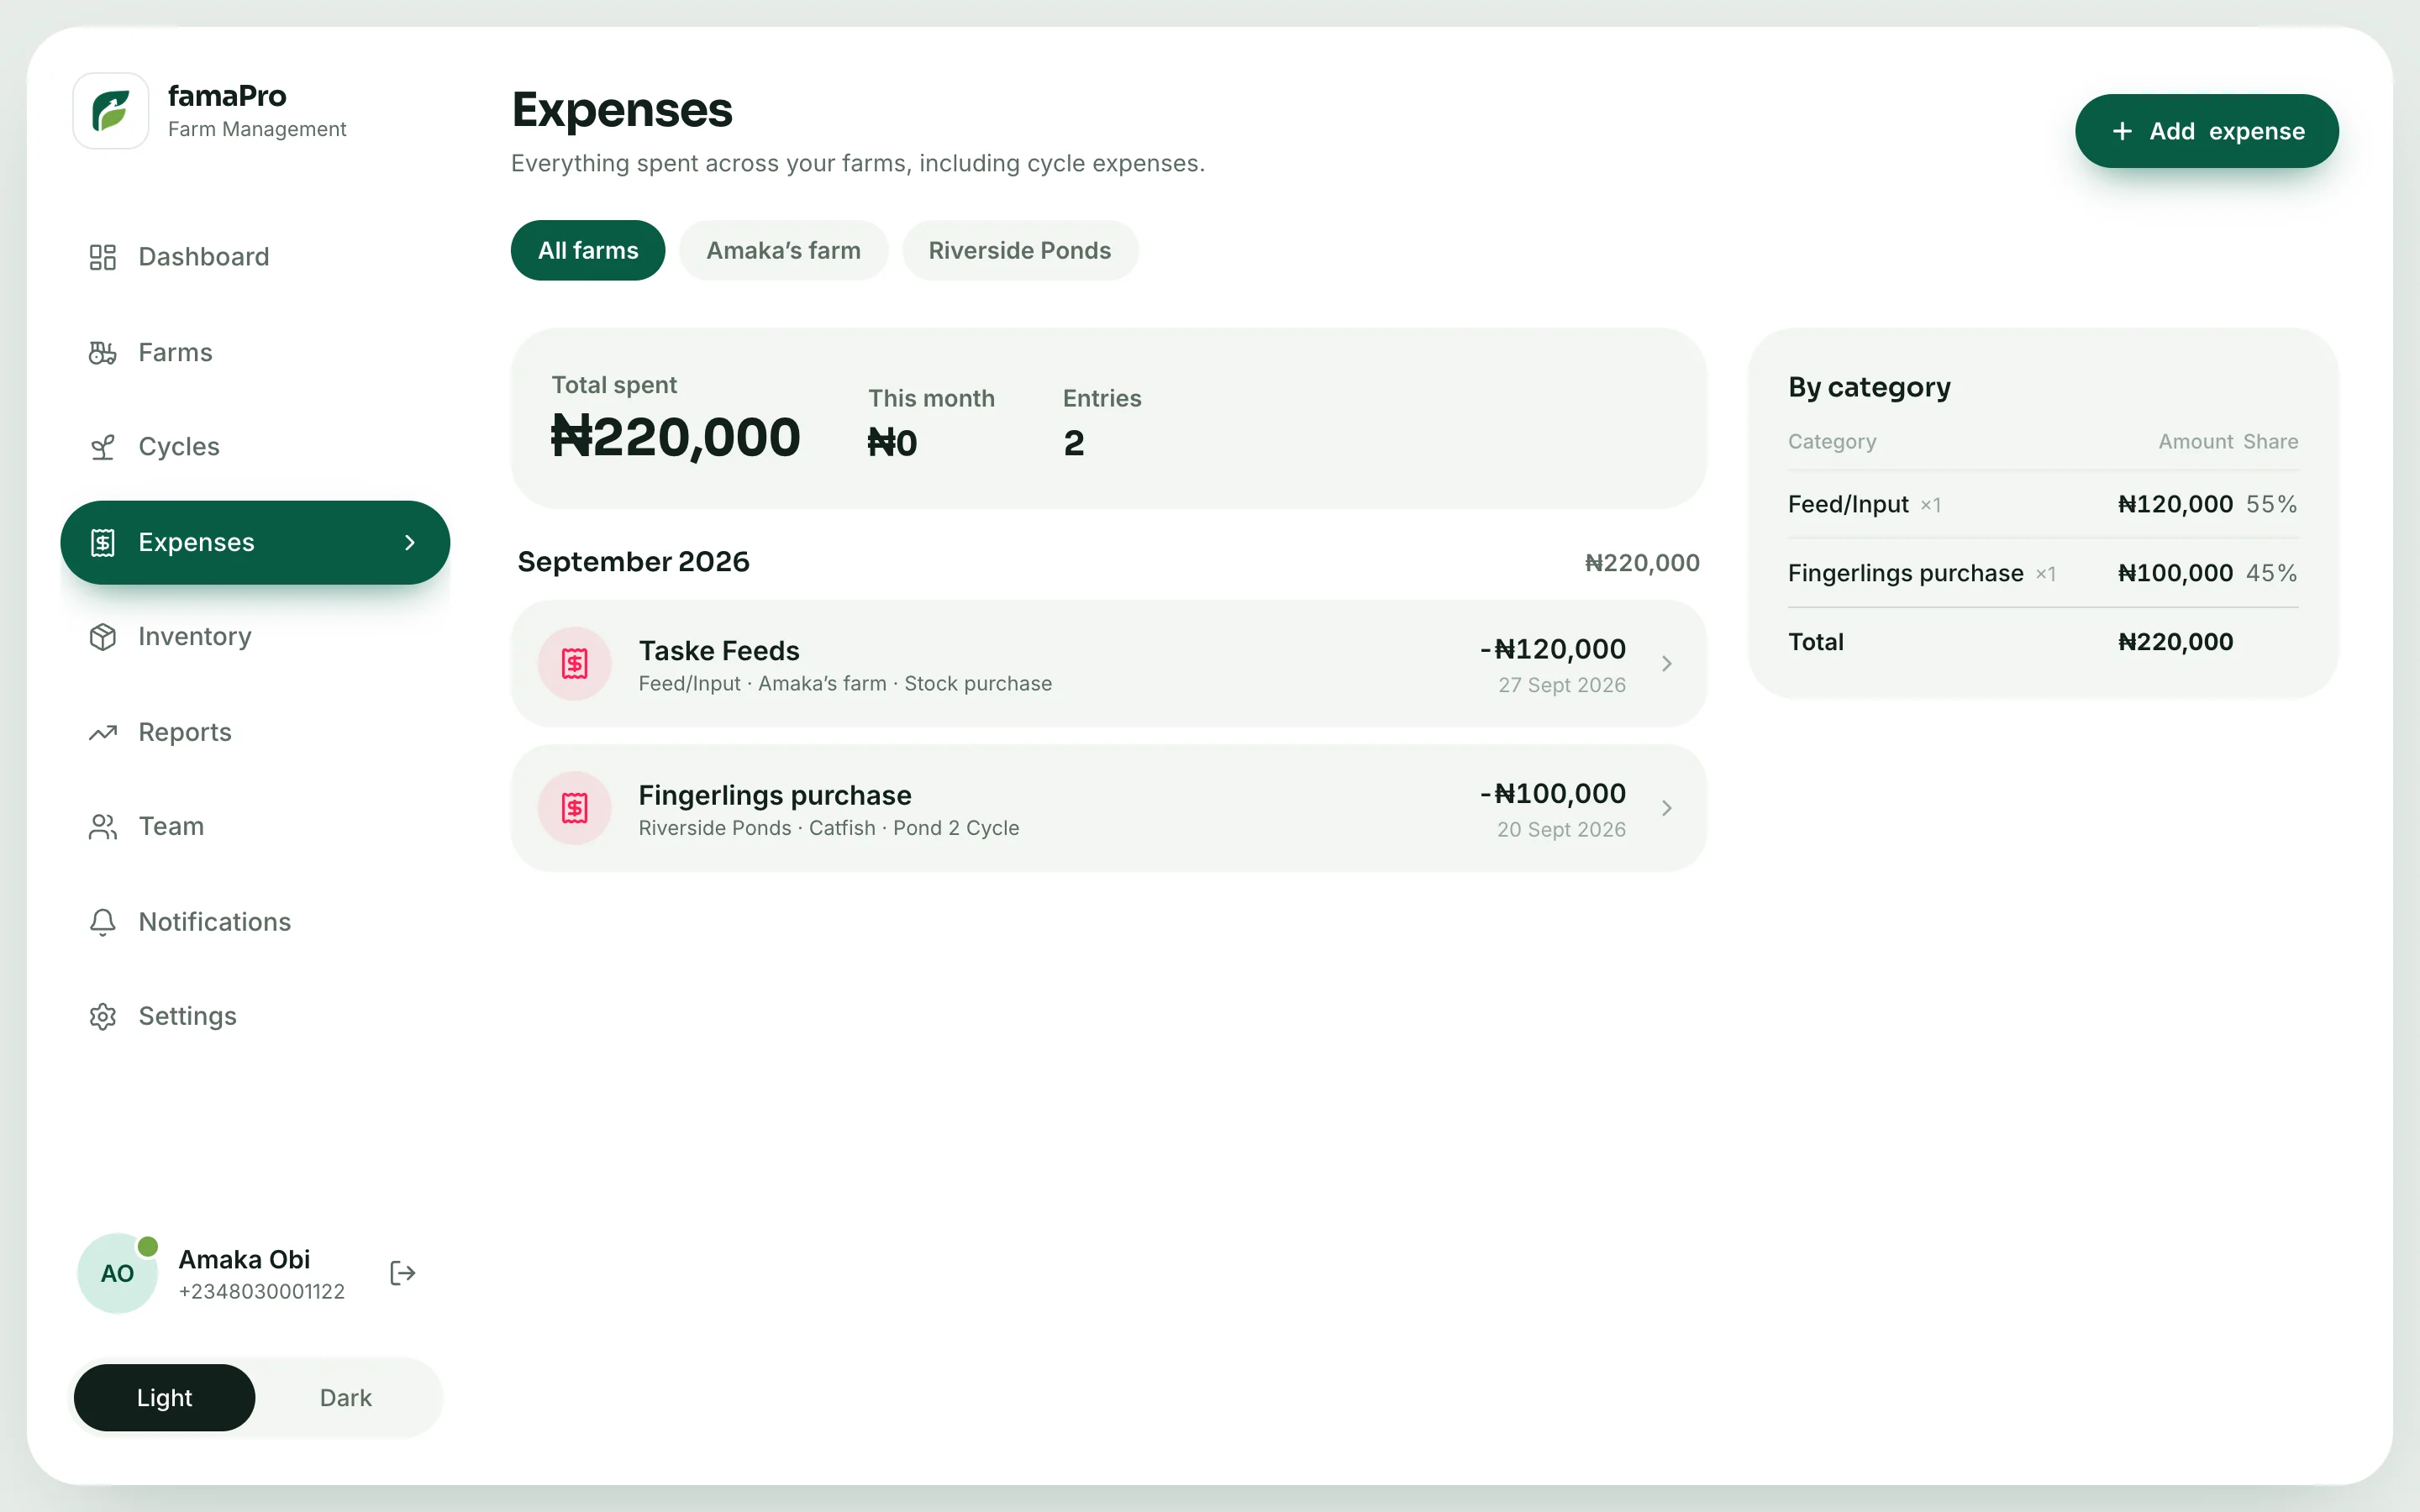The height and width of the screenshot is (1512, 2420).
Task: Click the Cycles sprout icon
Action: [103, 447]
